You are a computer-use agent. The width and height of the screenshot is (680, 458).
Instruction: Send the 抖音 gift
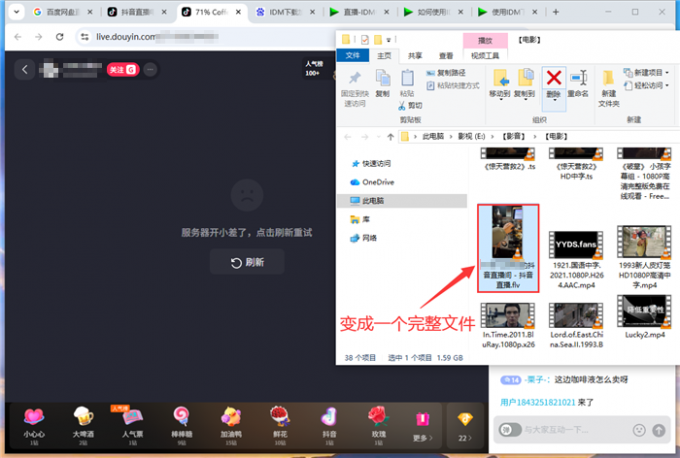pos(329,425)
